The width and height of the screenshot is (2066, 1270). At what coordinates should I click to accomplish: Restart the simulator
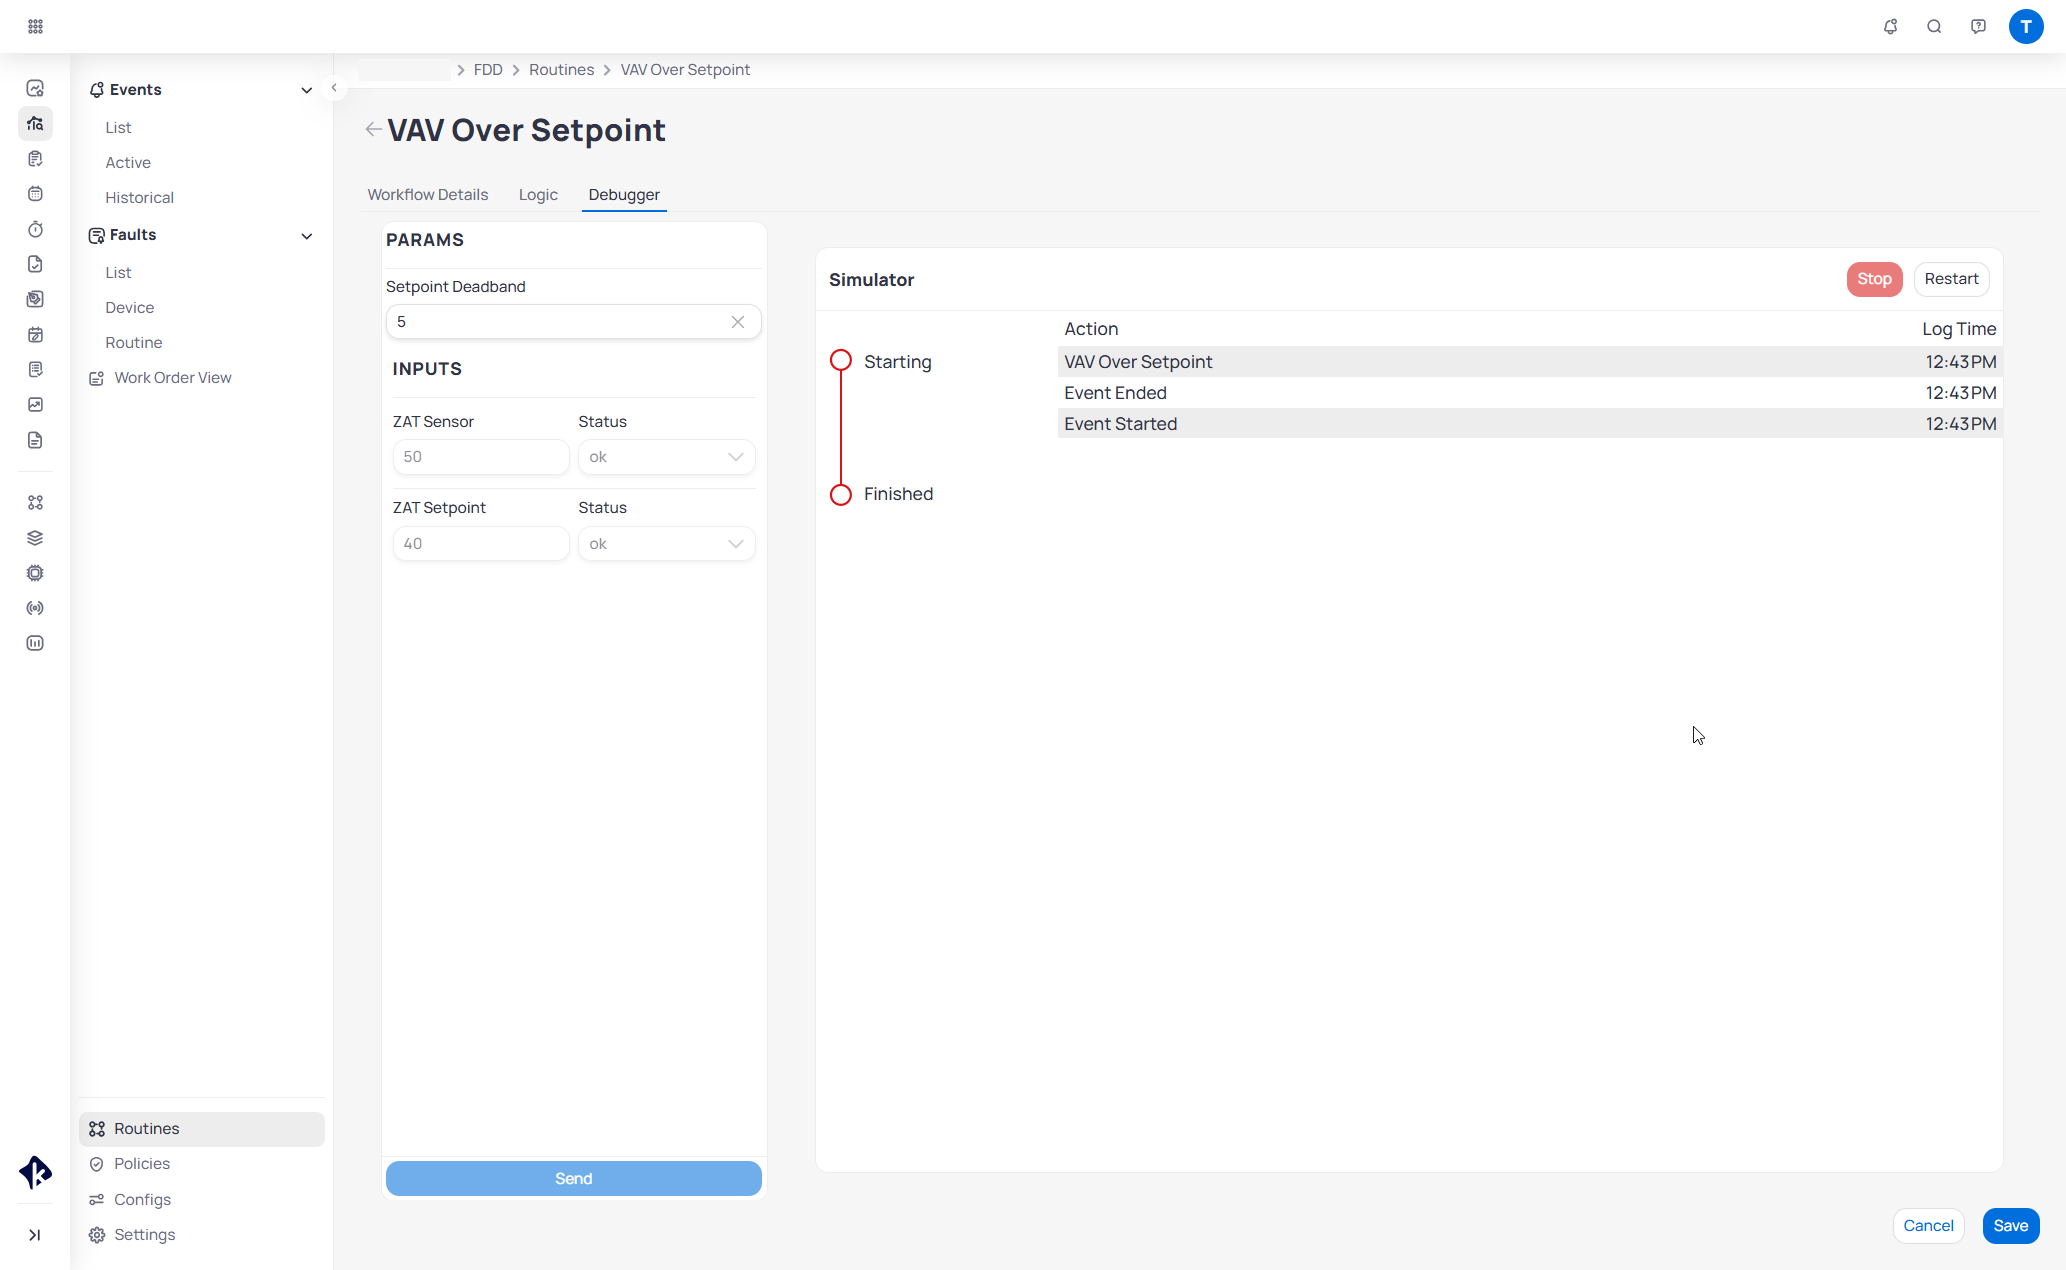[x=1951, y=279]
